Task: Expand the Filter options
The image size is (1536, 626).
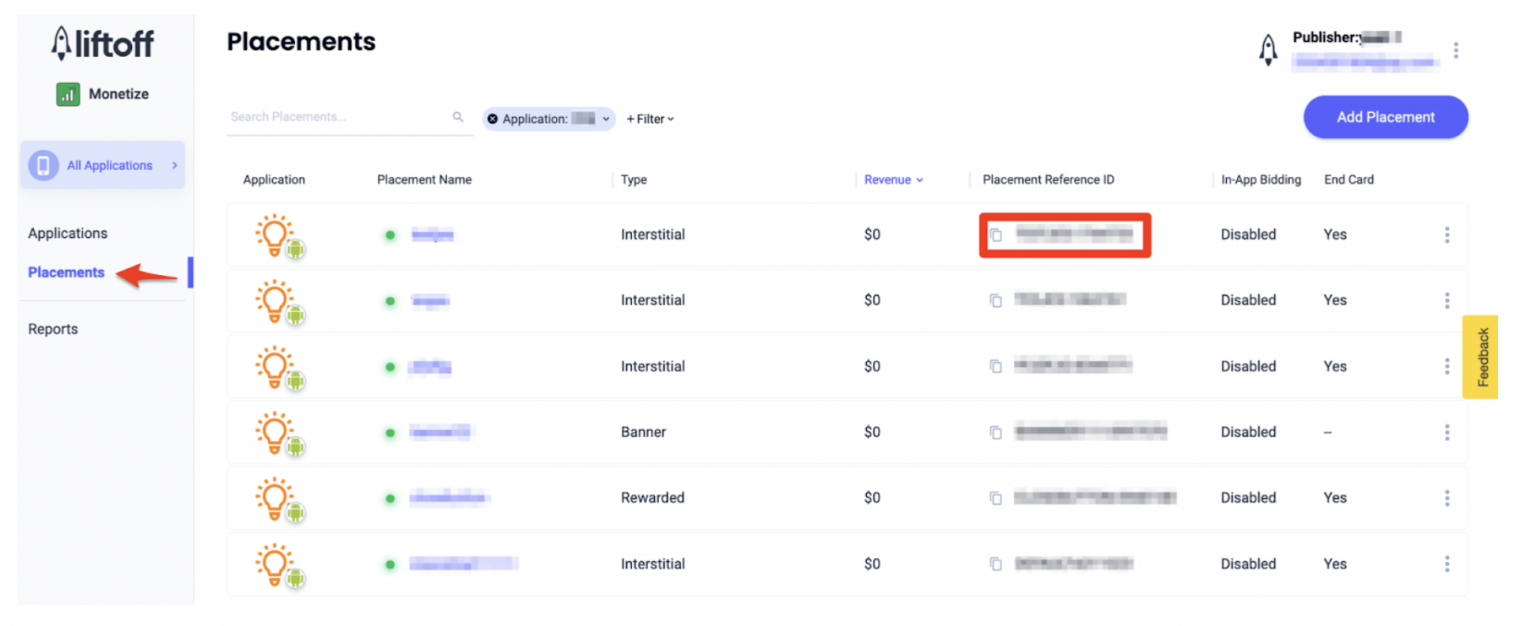Action: point(650,118)
